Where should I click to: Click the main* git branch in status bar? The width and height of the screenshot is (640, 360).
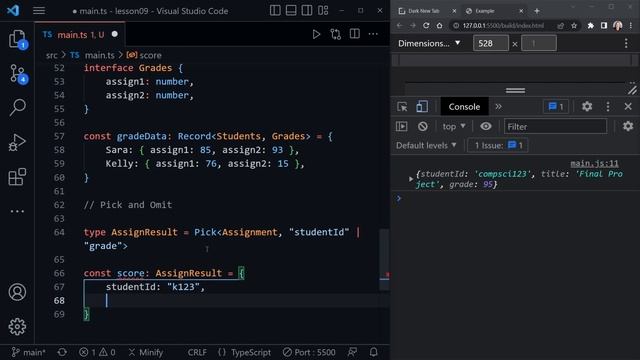(29, 352)
